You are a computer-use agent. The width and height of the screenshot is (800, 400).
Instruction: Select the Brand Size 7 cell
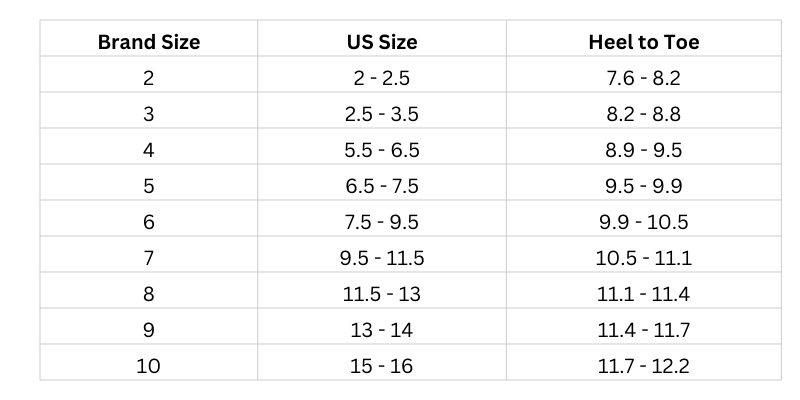(148, 255)
